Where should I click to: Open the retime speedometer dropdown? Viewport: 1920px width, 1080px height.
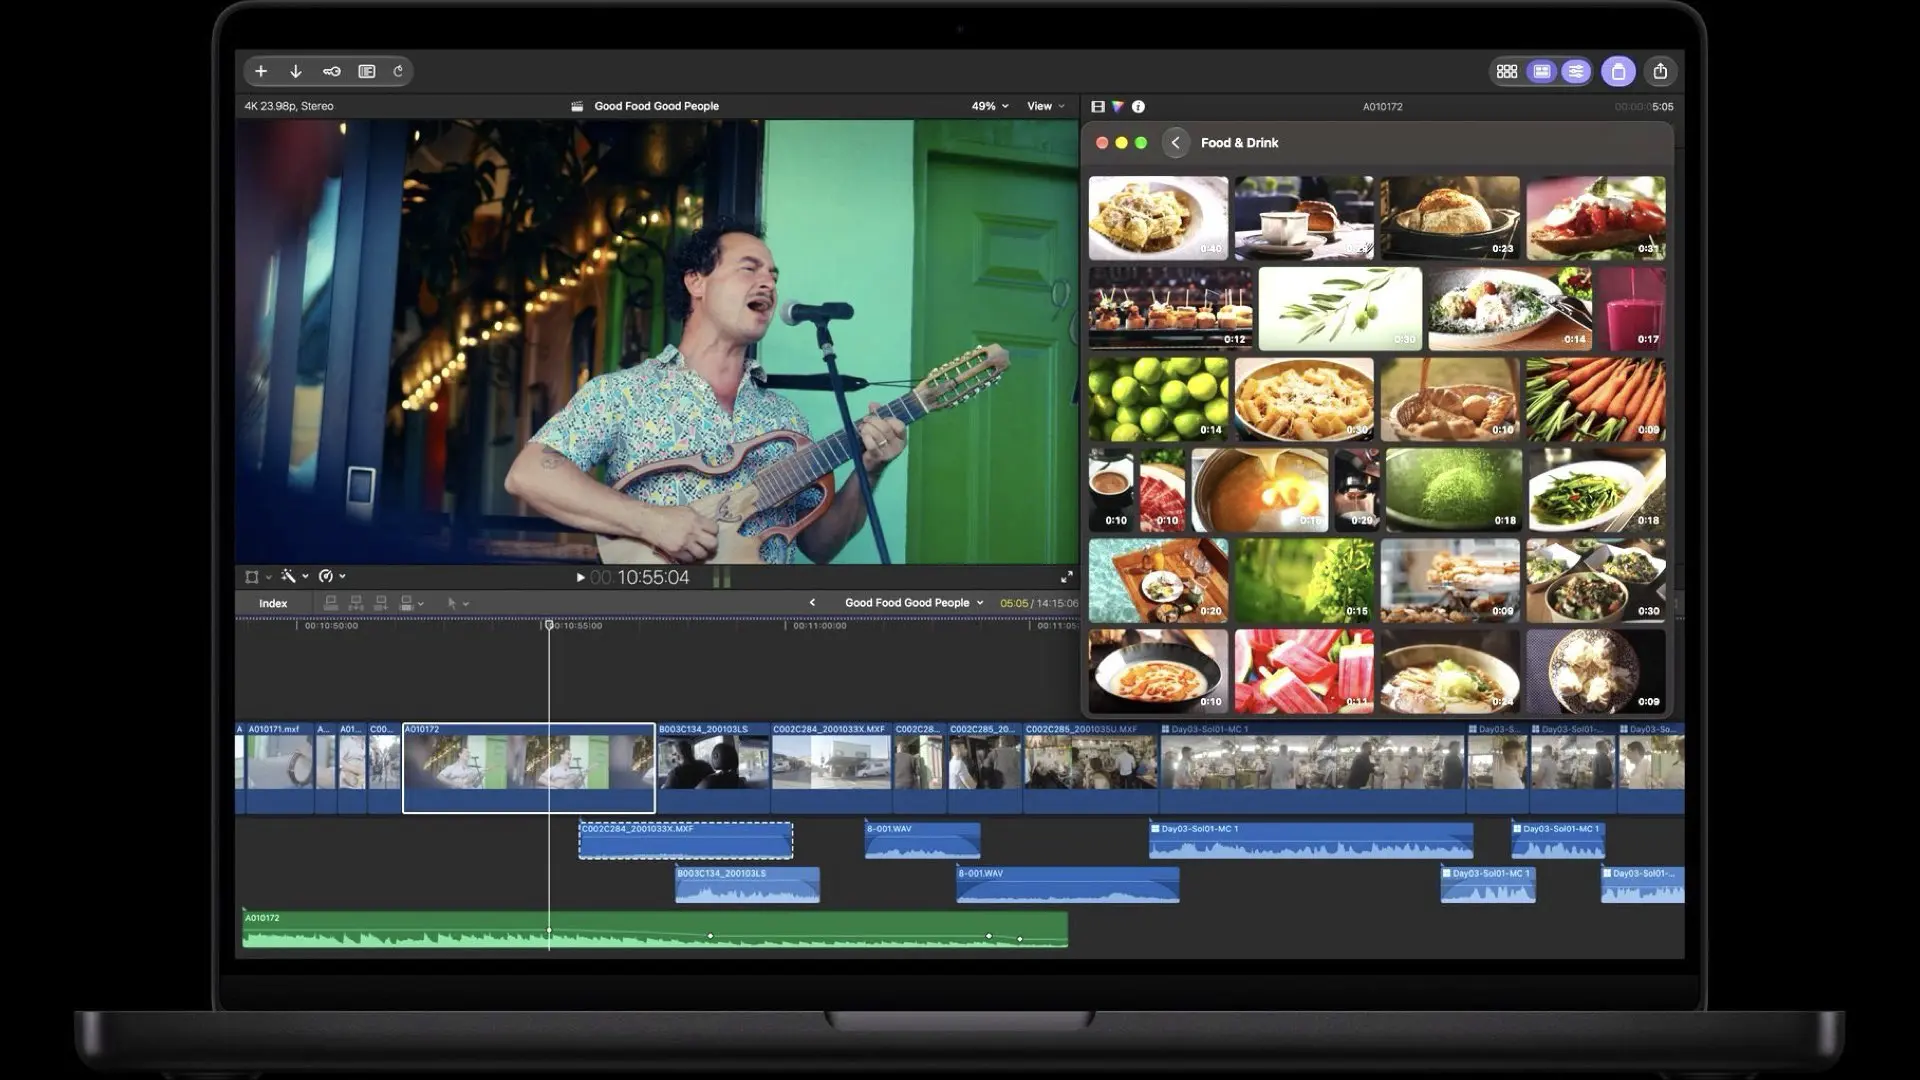[332, 576]
